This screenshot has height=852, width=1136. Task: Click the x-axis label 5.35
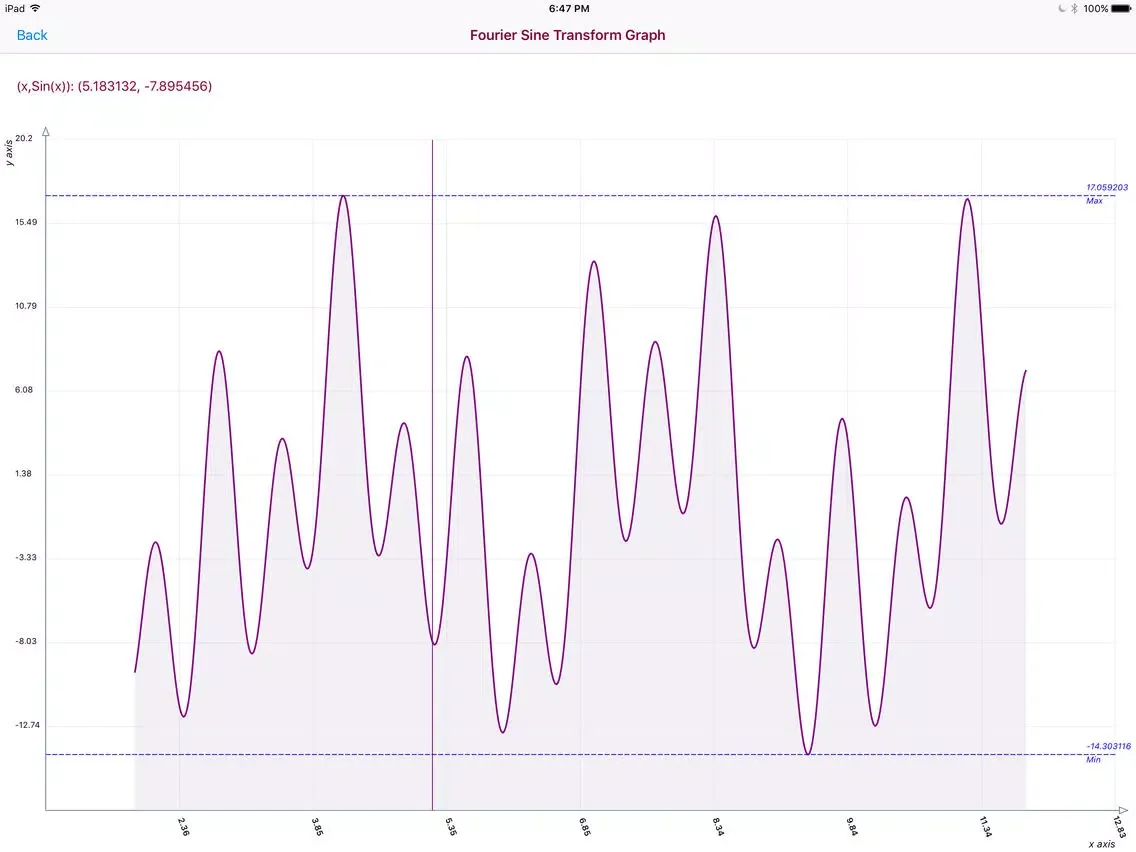451,827
